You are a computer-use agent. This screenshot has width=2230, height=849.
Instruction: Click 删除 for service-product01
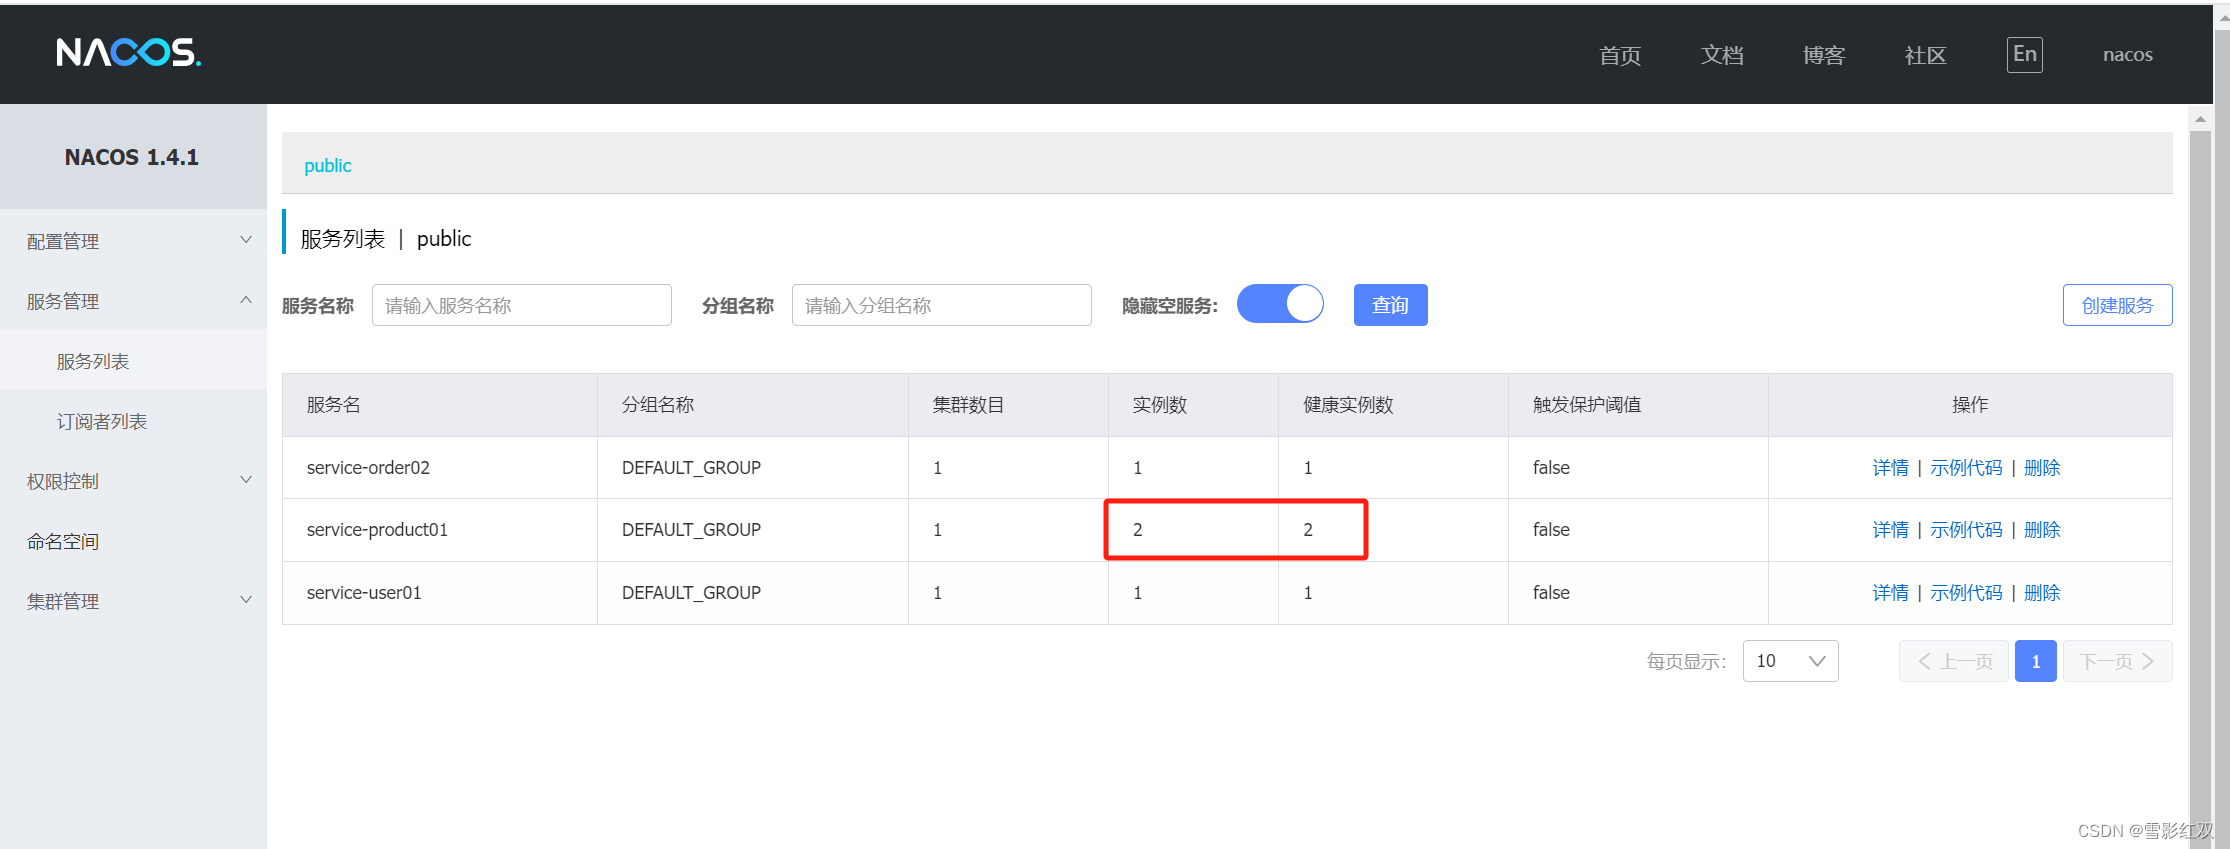coord(2042,529)
